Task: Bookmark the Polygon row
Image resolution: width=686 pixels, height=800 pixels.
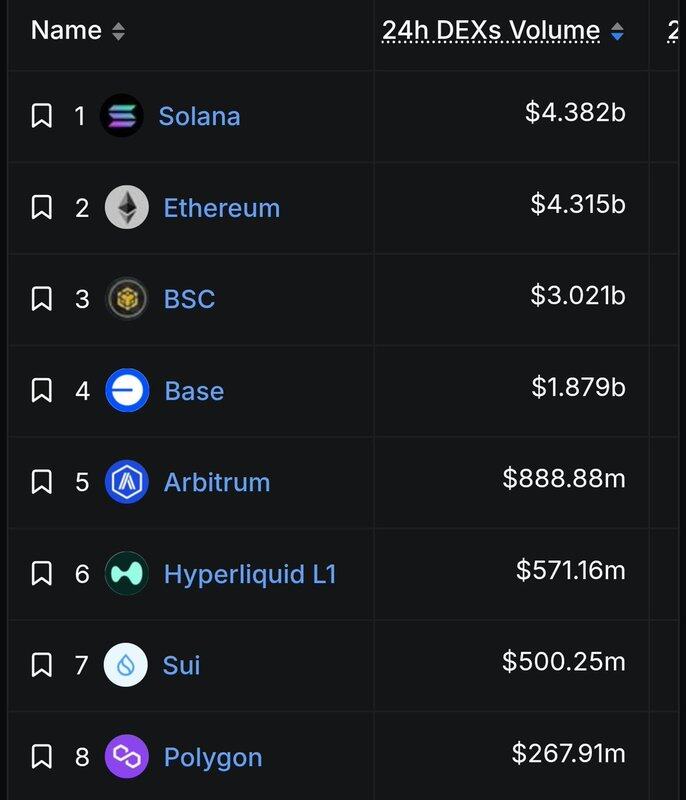Action: point(41,757)
